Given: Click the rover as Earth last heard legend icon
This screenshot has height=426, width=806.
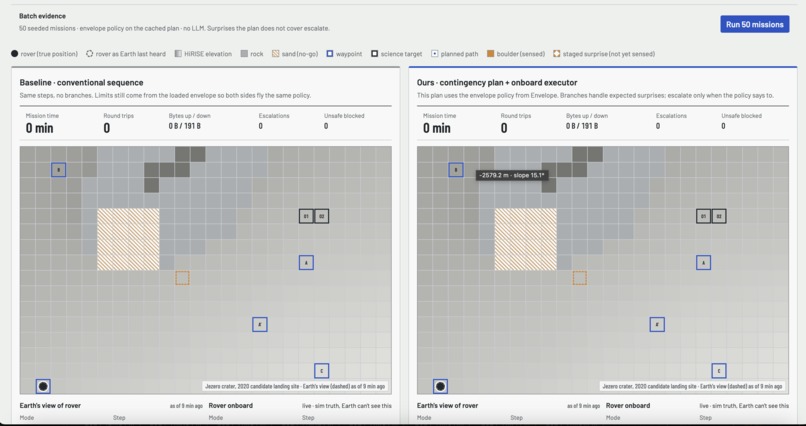Looking at the screenshot, I should coord(89,53).
